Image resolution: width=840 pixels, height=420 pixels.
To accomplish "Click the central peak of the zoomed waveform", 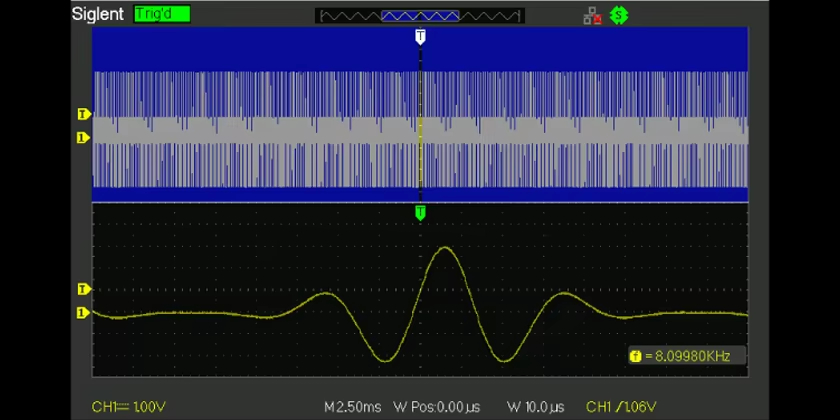I will 443,249.
